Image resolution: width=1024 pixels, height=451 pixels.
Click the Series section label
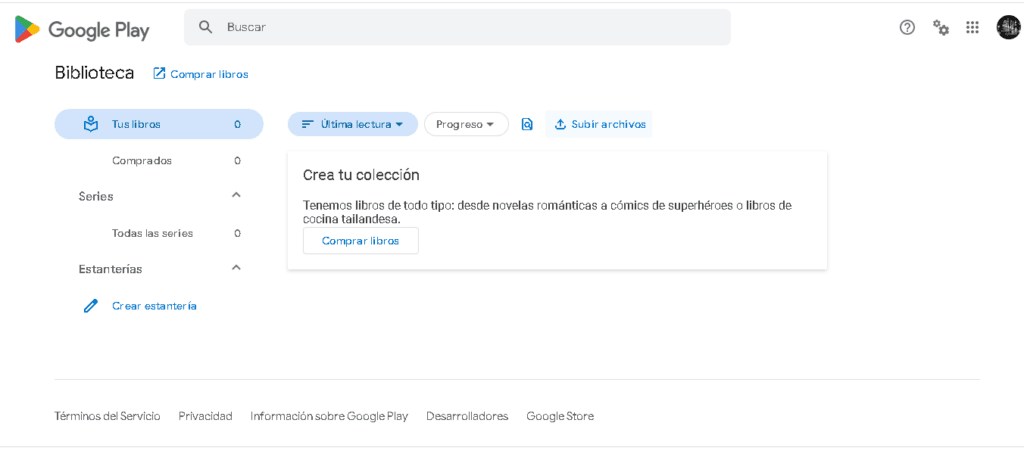pyautogui.click(x=96, y=196)
